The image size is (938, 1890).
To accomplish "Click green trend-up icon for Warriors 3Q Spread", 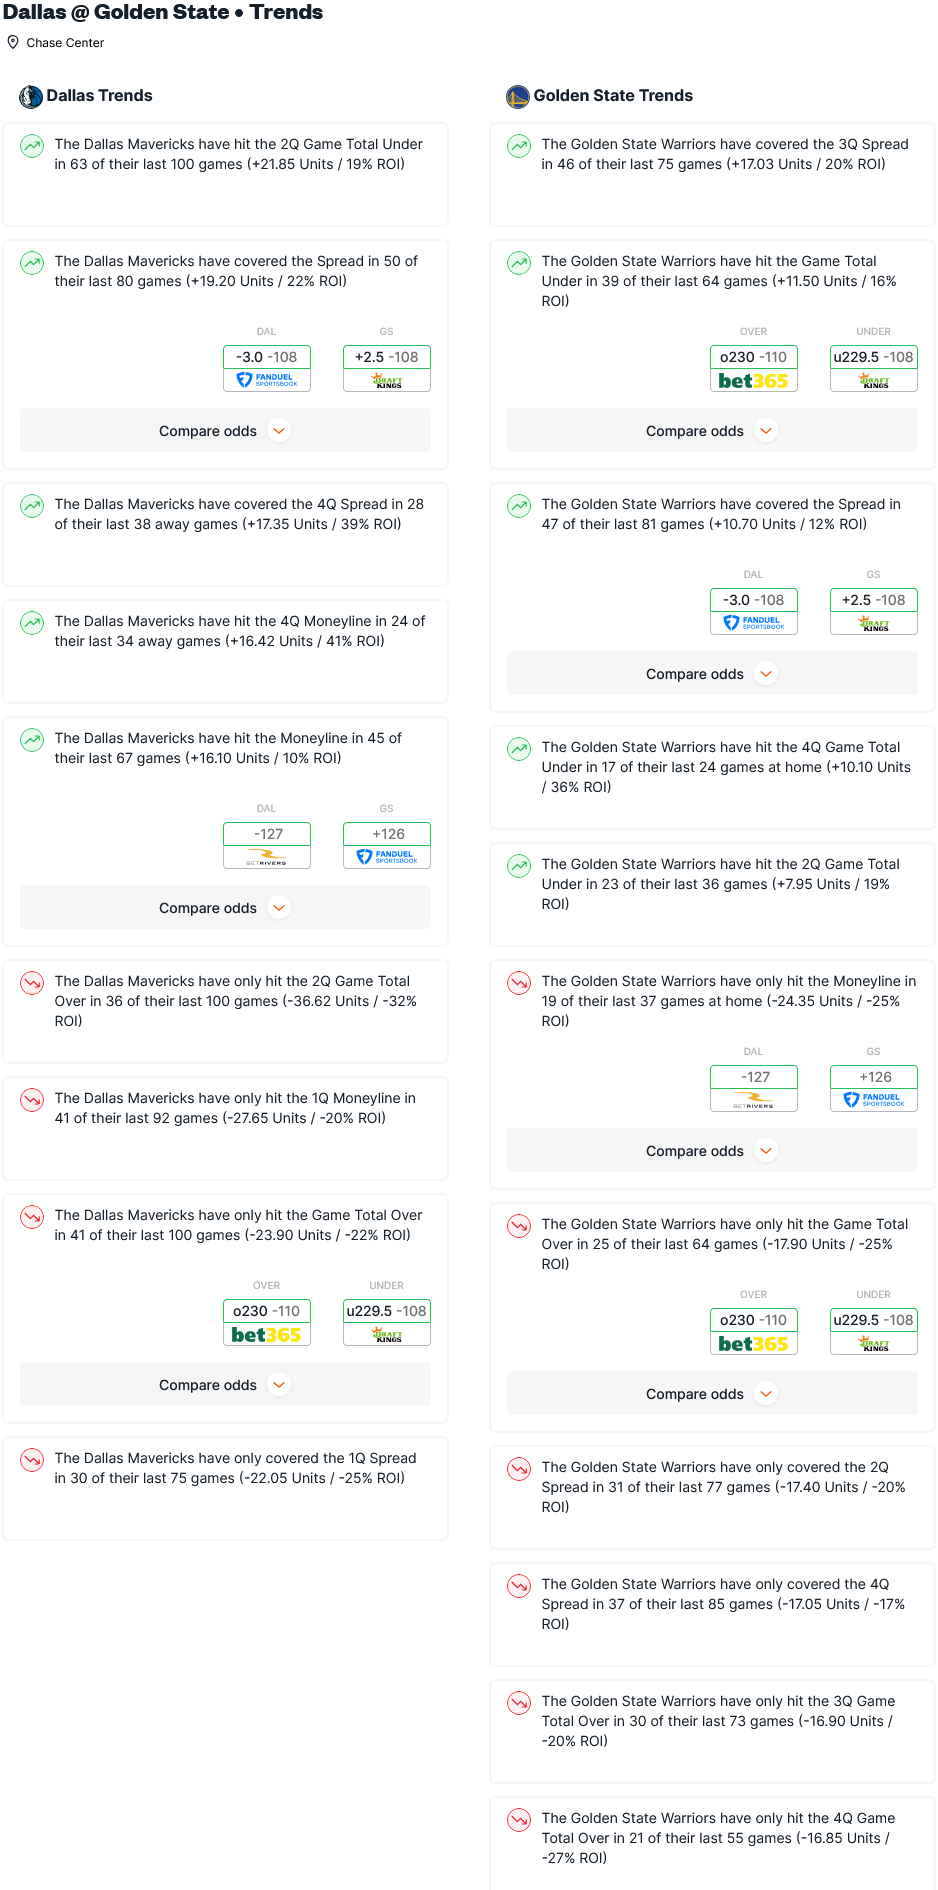I will click(x=519, y=146).
